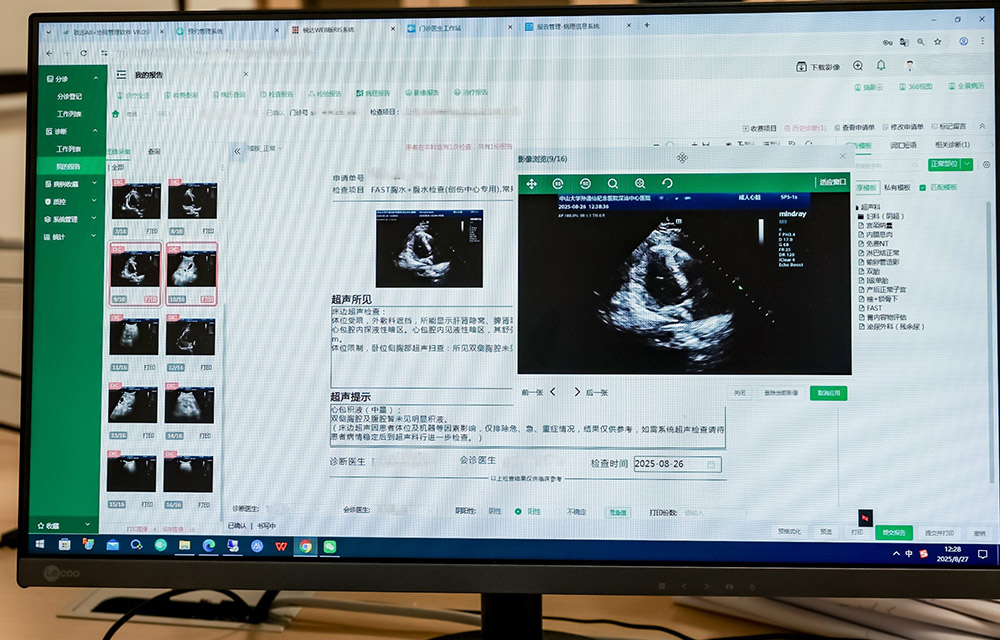Select the 阳性 radio button

coord(519,511)
